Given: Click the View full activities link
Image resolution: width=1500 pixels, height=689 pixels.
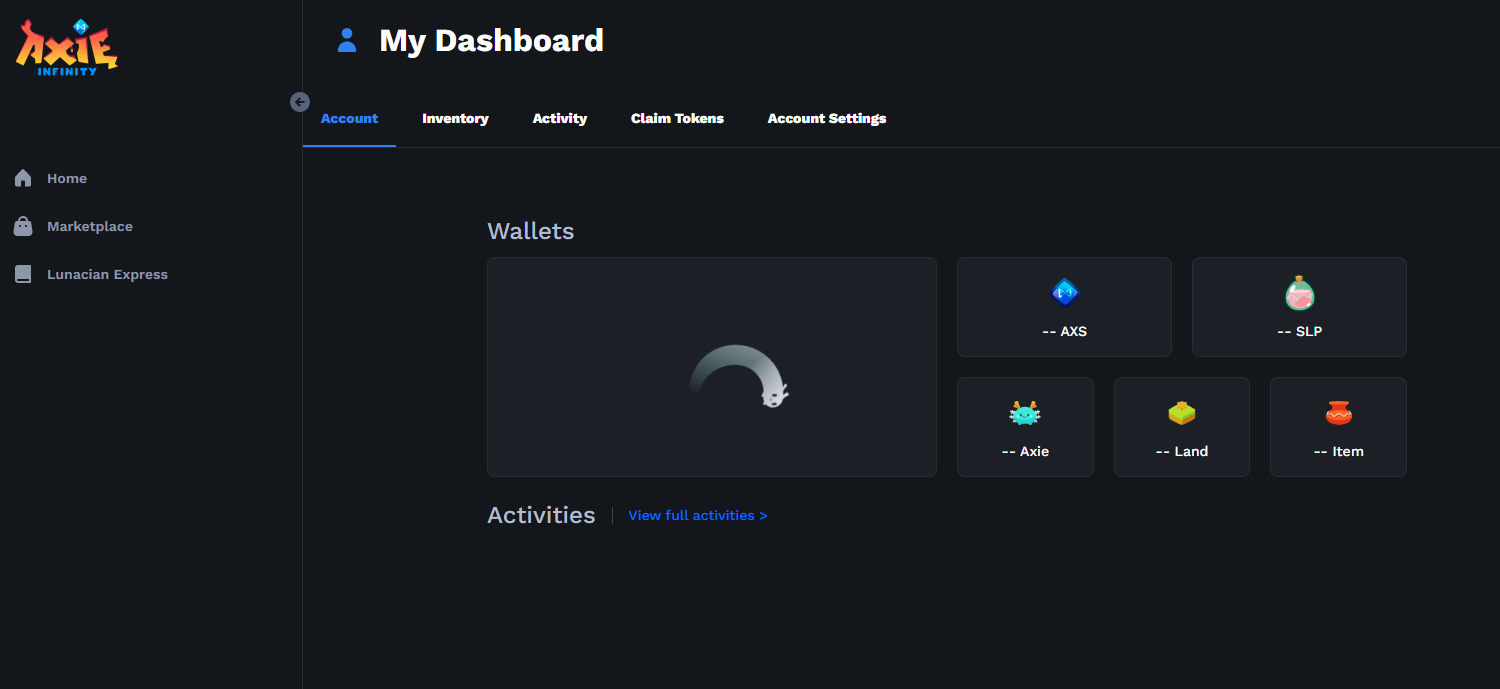Looking at the screenshot, I should 698,515.
